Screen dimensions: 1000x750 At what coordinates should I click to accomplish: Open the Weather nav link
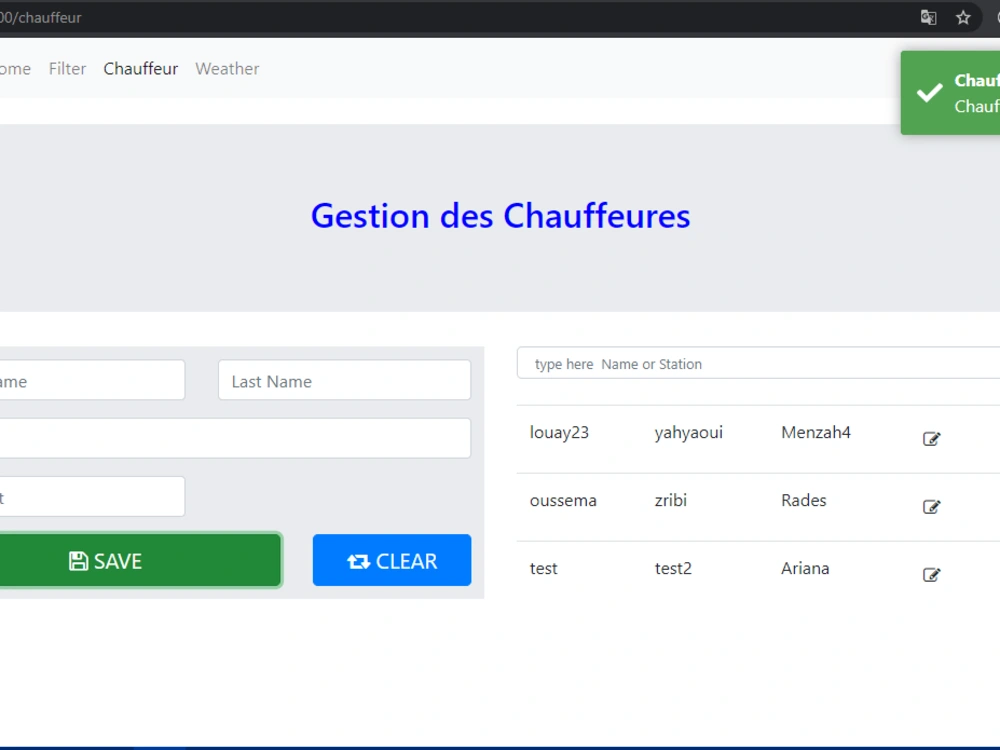coord(227,69)
